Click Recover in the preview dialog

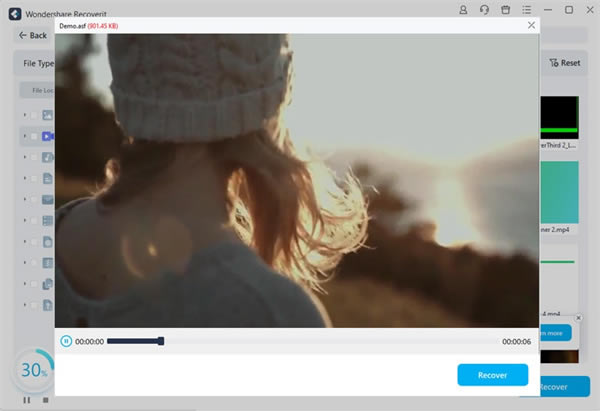pos(492,375)
